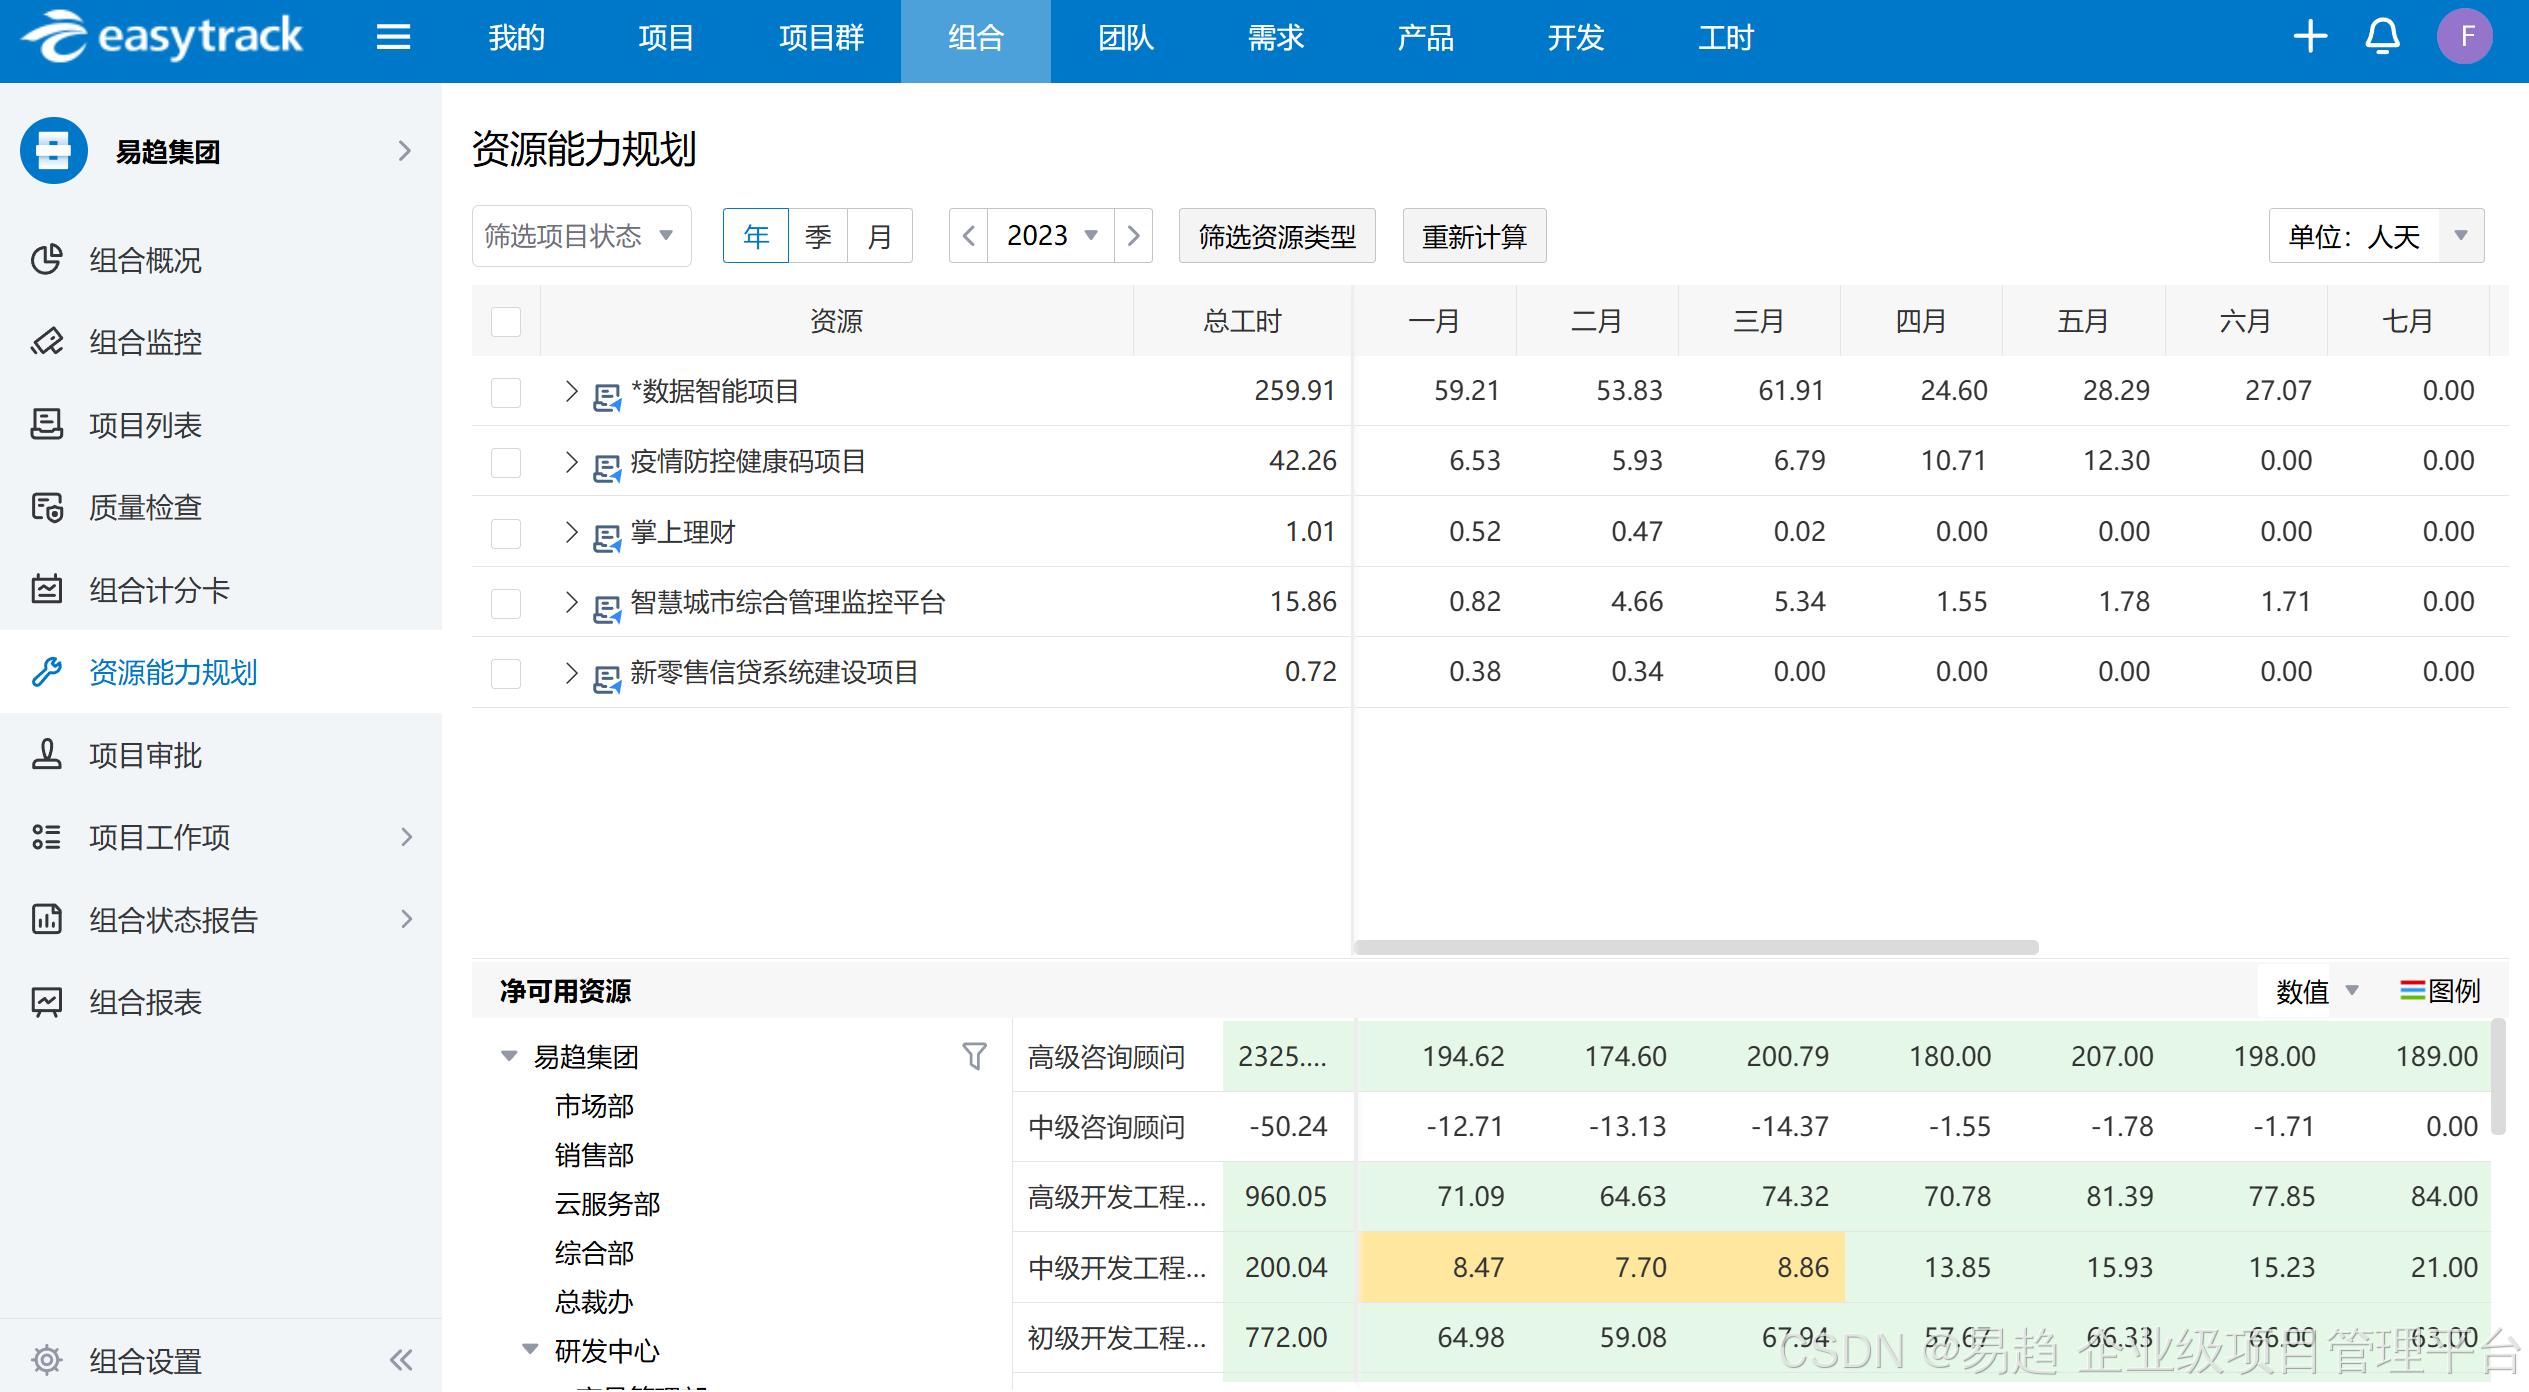Viewport: 2529px width, 1392px height.
Task: Select the 季 quarter view tab
Action: pos(818,237)
